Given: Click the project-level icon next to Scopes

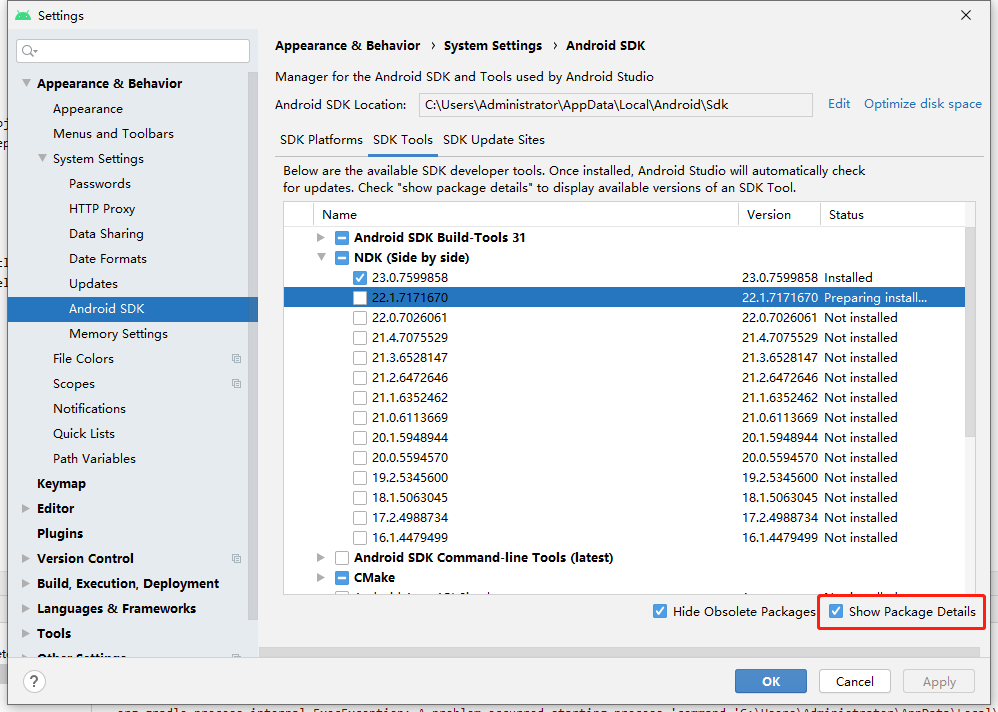Looking at the screenshot, I should [237, 384].
